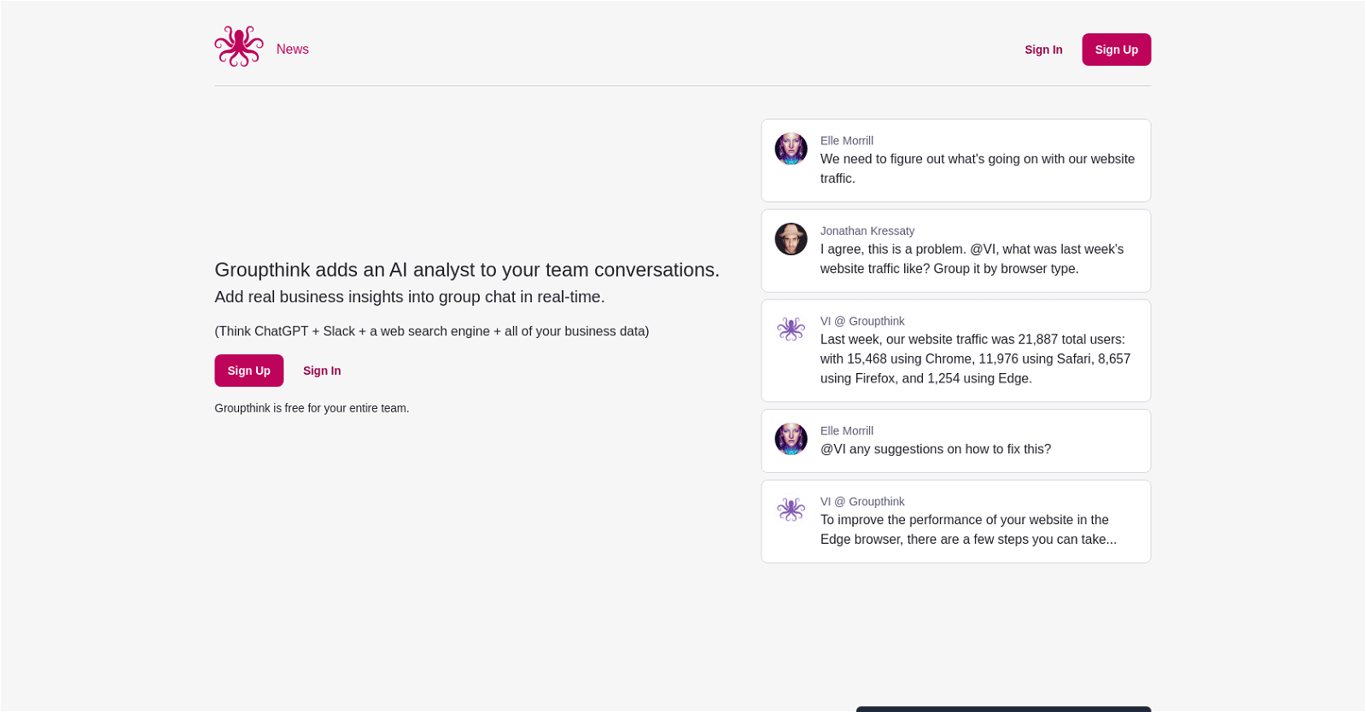Screen dimensions: 1366x712
Task: Click VI's browser statistics message card
Action: [955, 350]
